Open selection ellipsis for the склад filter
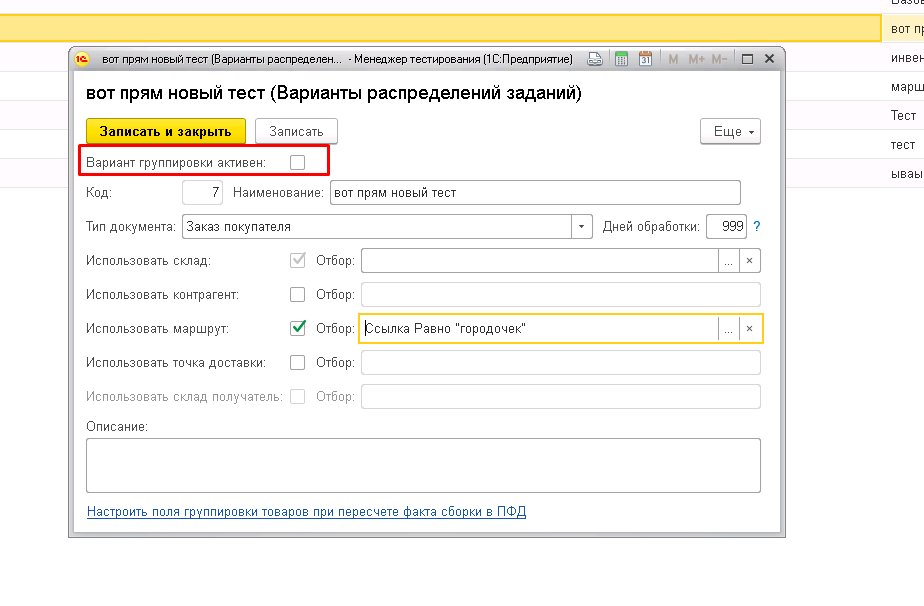The image size is (924, 606). pos(728,261)
